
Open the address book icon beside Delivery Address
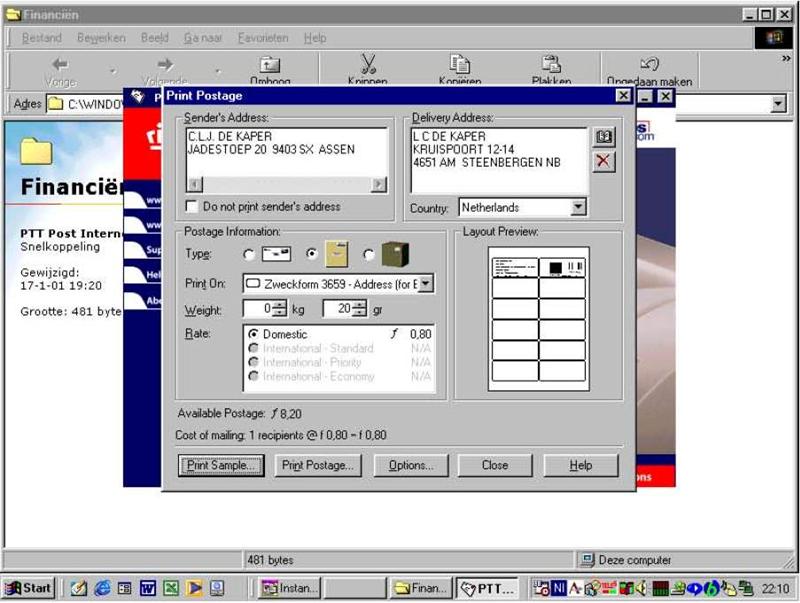pos(603,137)
